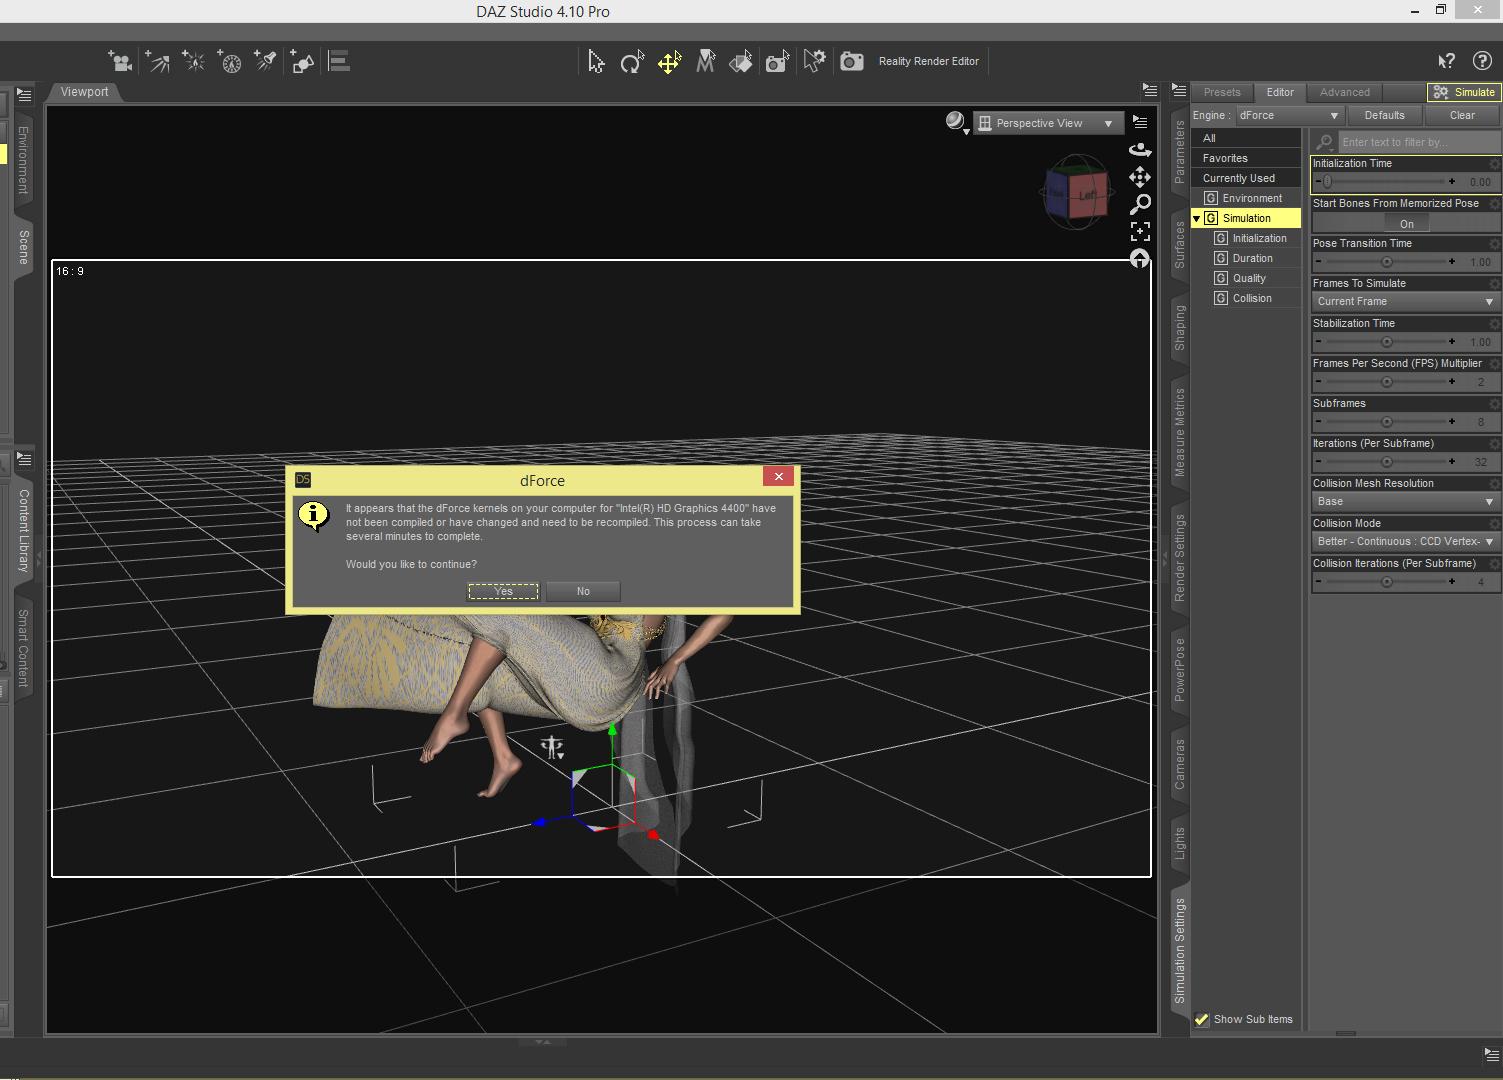Viewport: 1503px width, 1080px height.
Task: Collapse the Simulation tree group
Action: coord(1196,219)
